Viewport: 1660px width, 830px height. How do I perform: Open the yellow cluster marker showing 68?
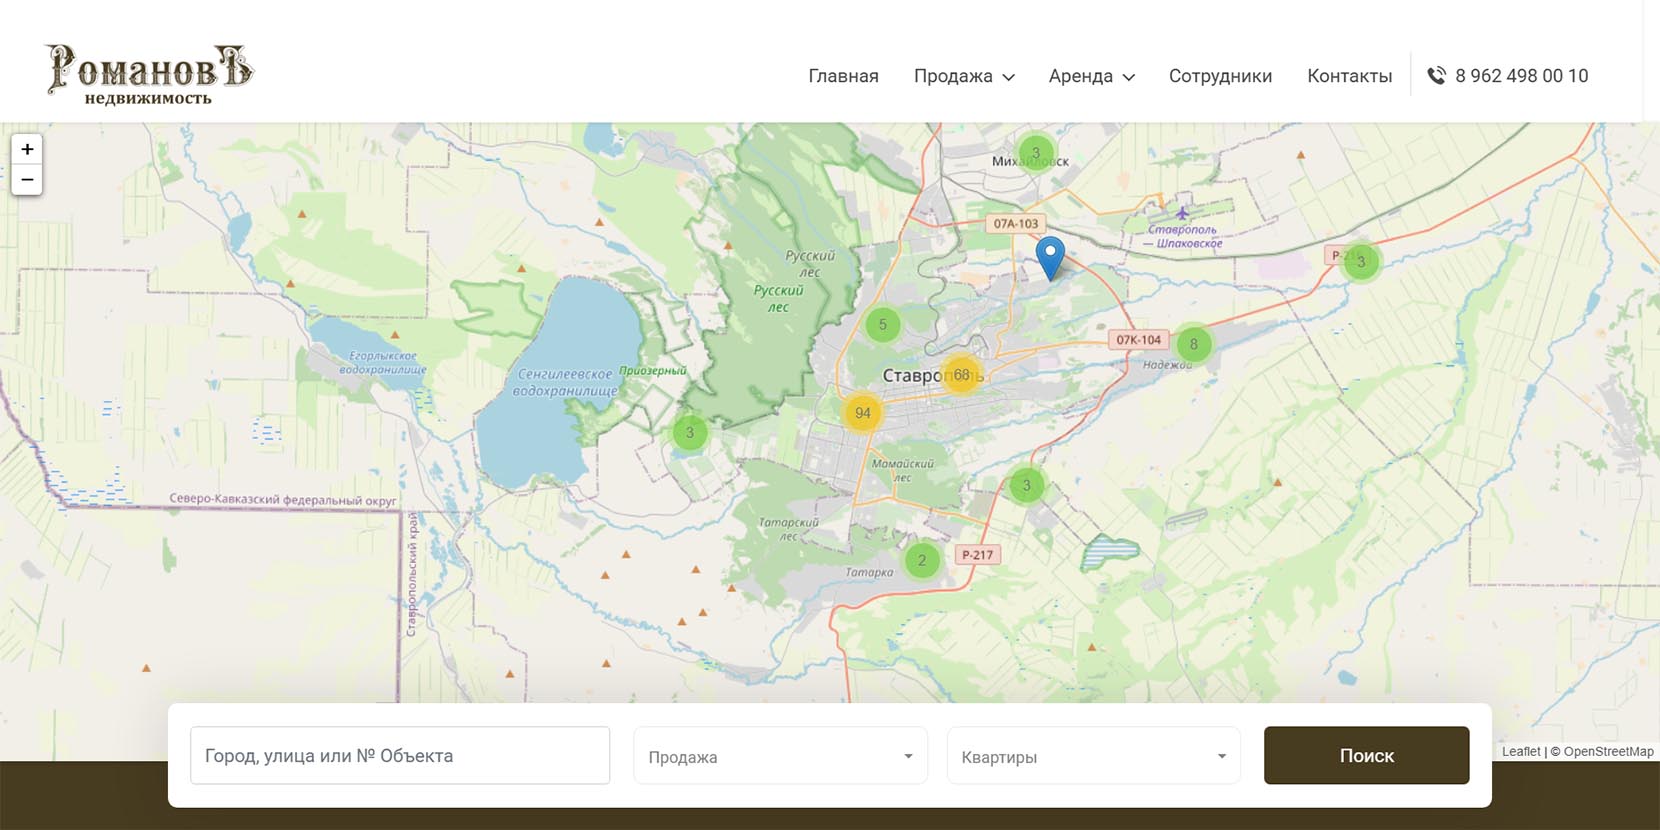[x=961, y=375]
